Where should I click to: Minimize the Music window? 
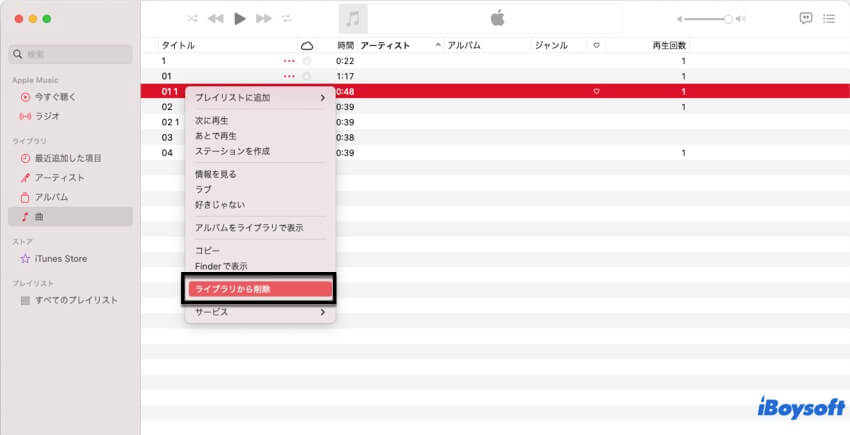coord(33,19)
